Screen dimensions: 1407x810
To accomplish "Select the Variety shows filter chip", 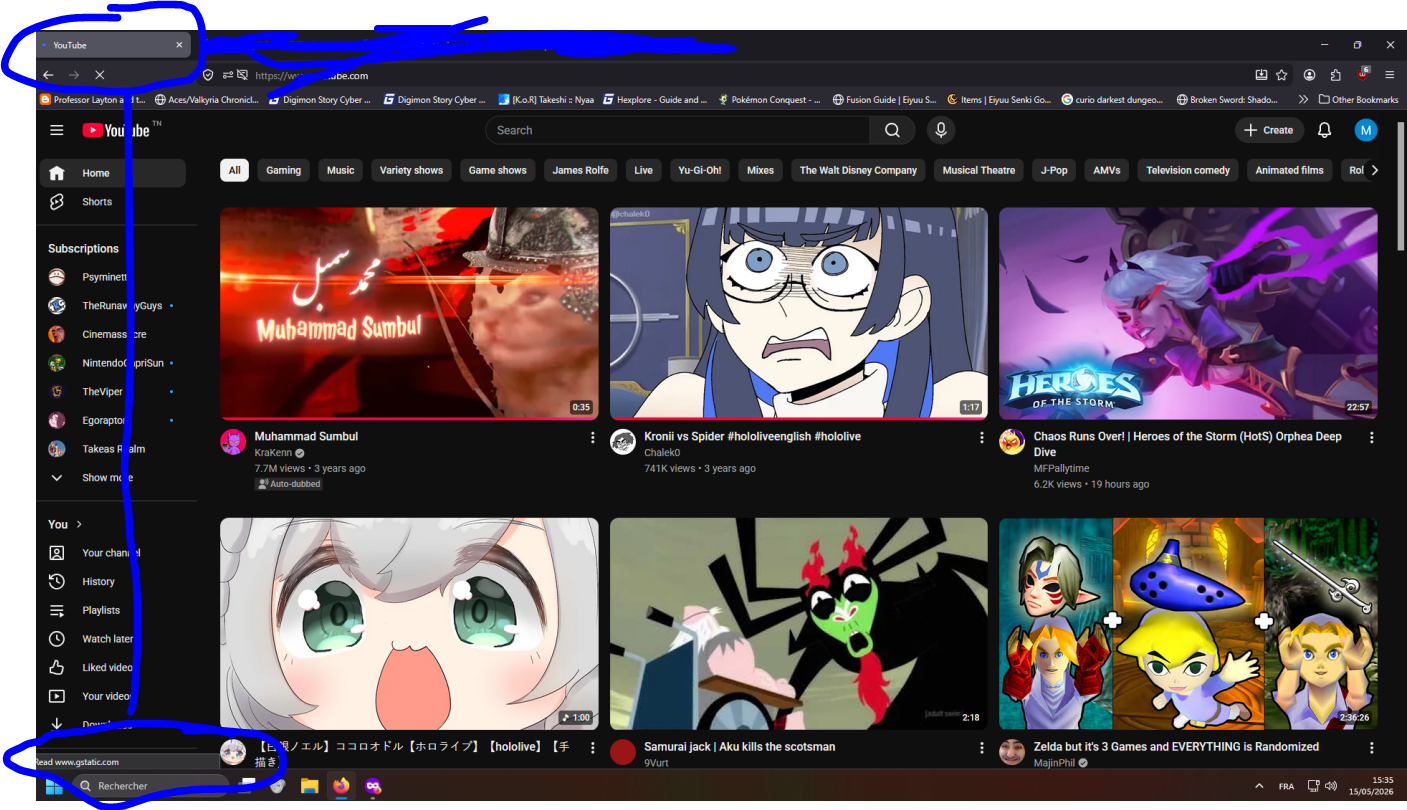I will point(411,170).
